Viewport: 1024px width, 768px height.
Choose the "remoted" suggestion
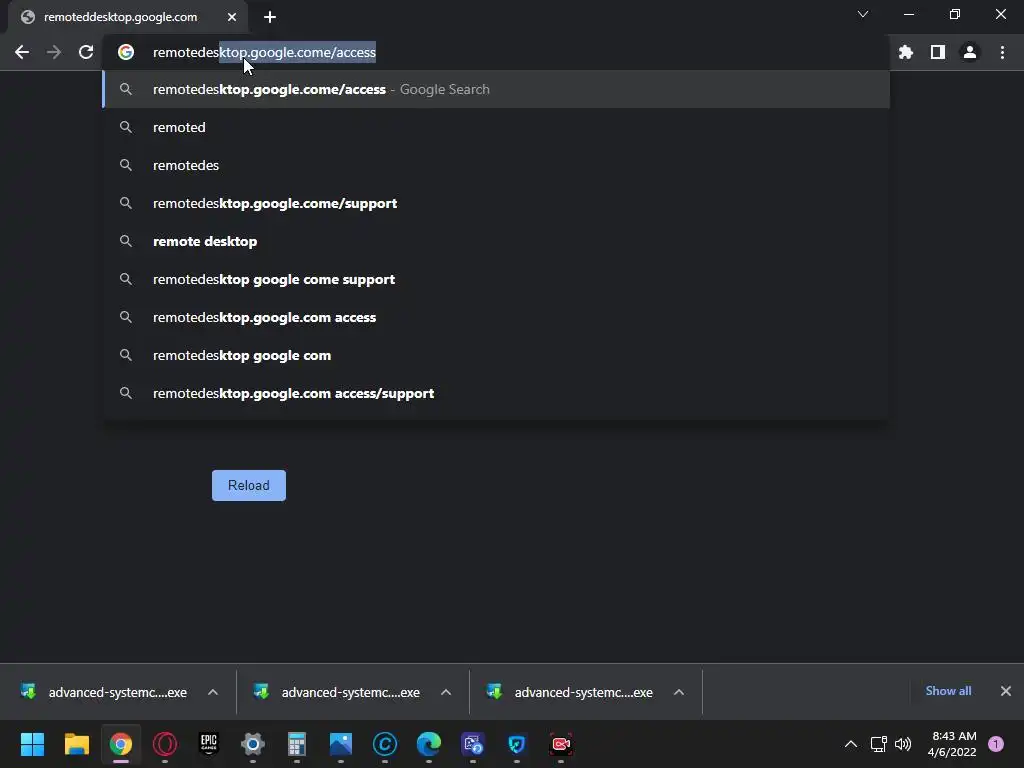click(496, 127)
